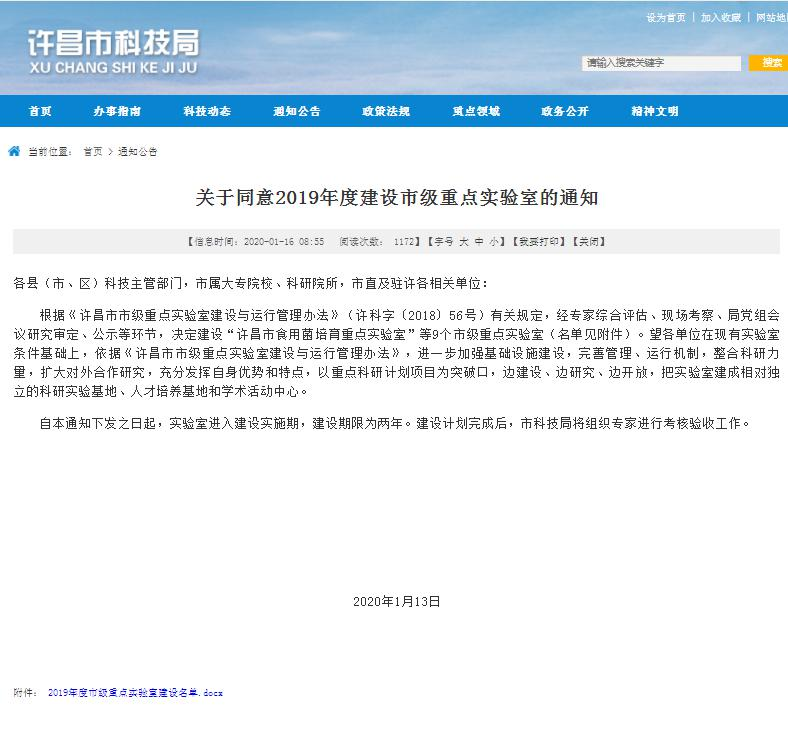Click the 当前位置 label in breadcrumb
The image size is (788, 729).
tap(50, 152)
